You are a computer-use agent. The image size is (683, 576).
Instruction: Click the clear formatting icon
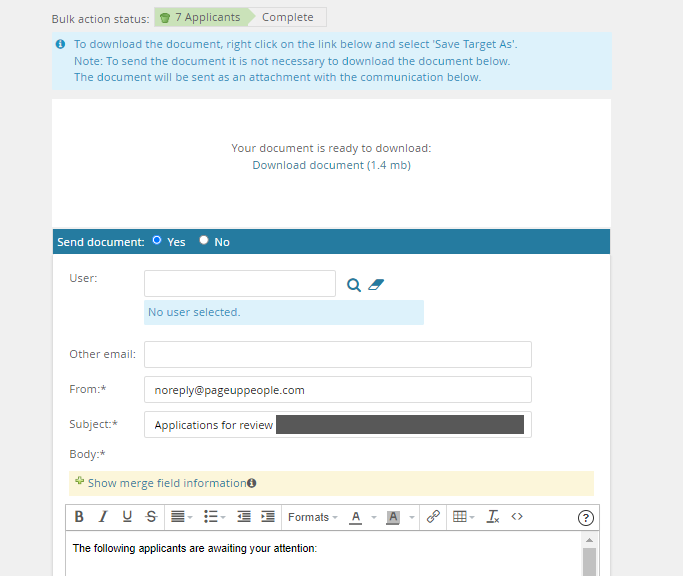click(x=493, y=517)
